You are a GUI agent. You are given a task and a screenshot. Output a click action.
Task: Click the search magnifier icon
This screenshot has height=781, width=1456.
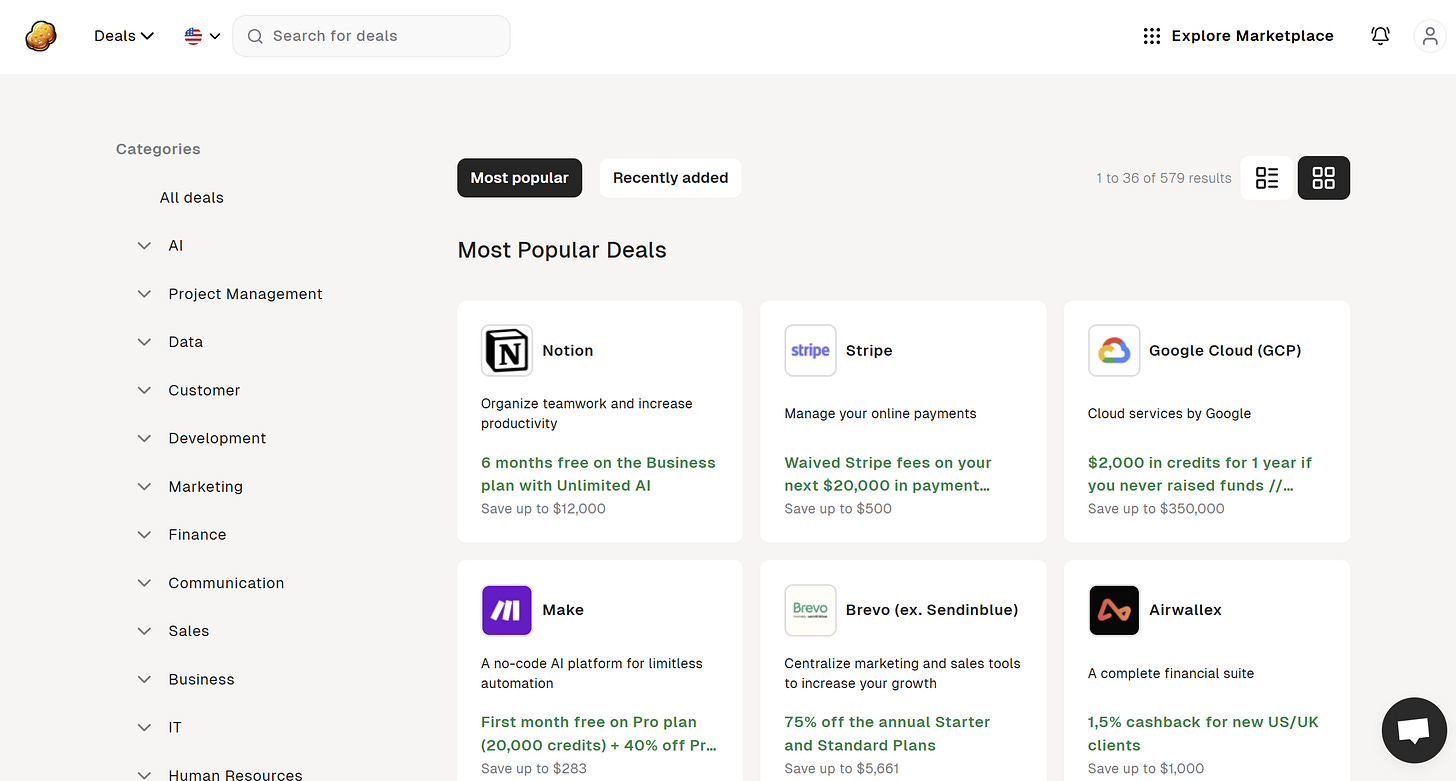[255, 36]
